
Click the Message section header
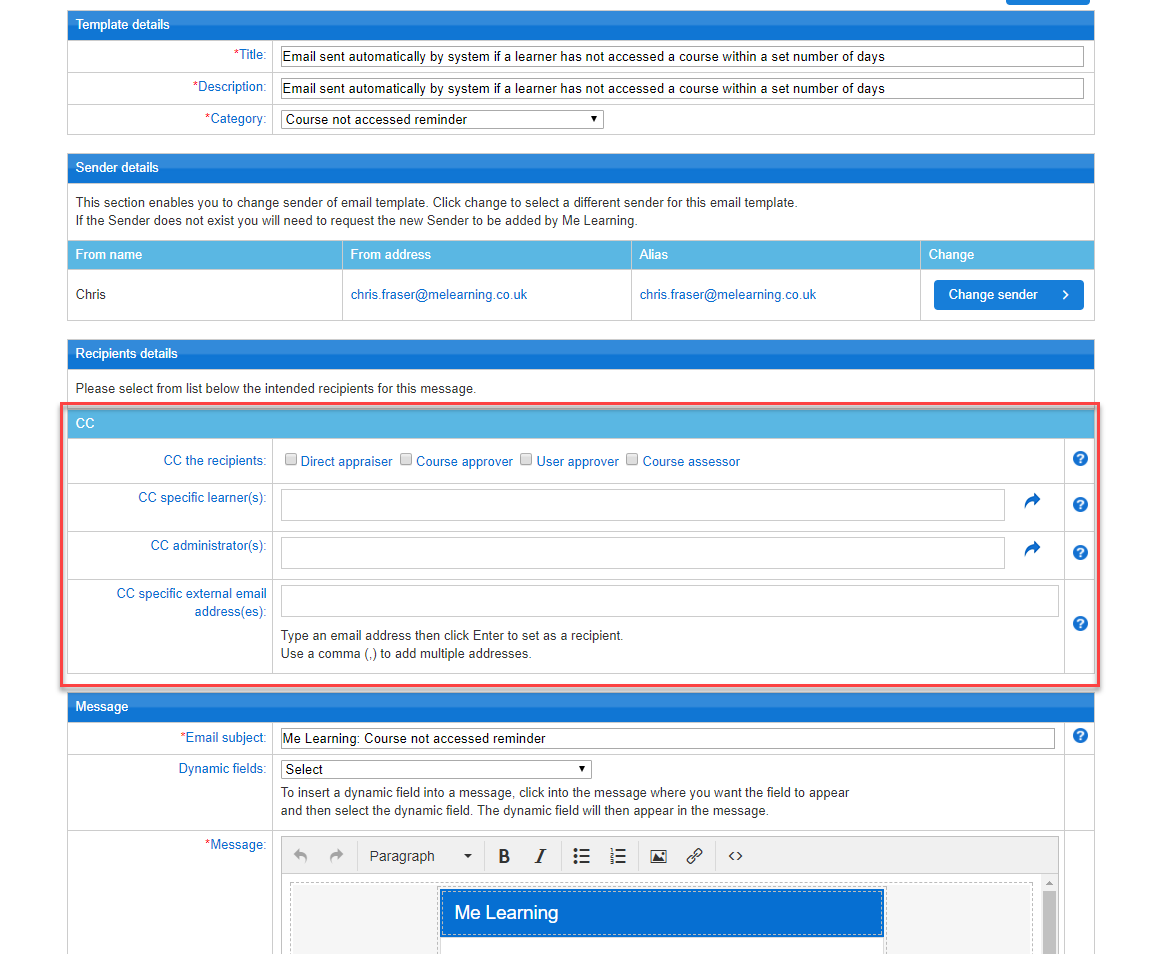click(x=581, y=707)
